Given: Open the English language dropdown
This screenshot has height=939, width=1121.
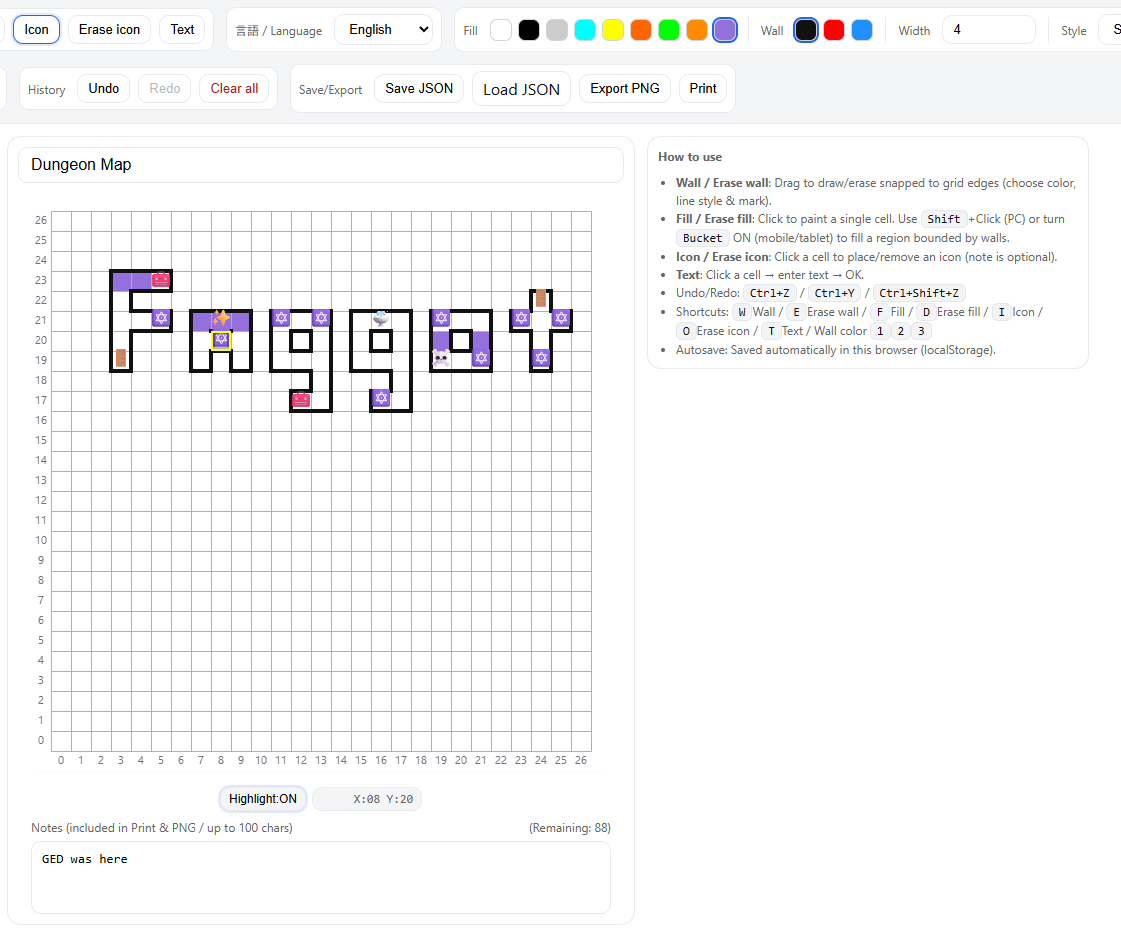Looking at the screenshot, I should coord(384,29).
